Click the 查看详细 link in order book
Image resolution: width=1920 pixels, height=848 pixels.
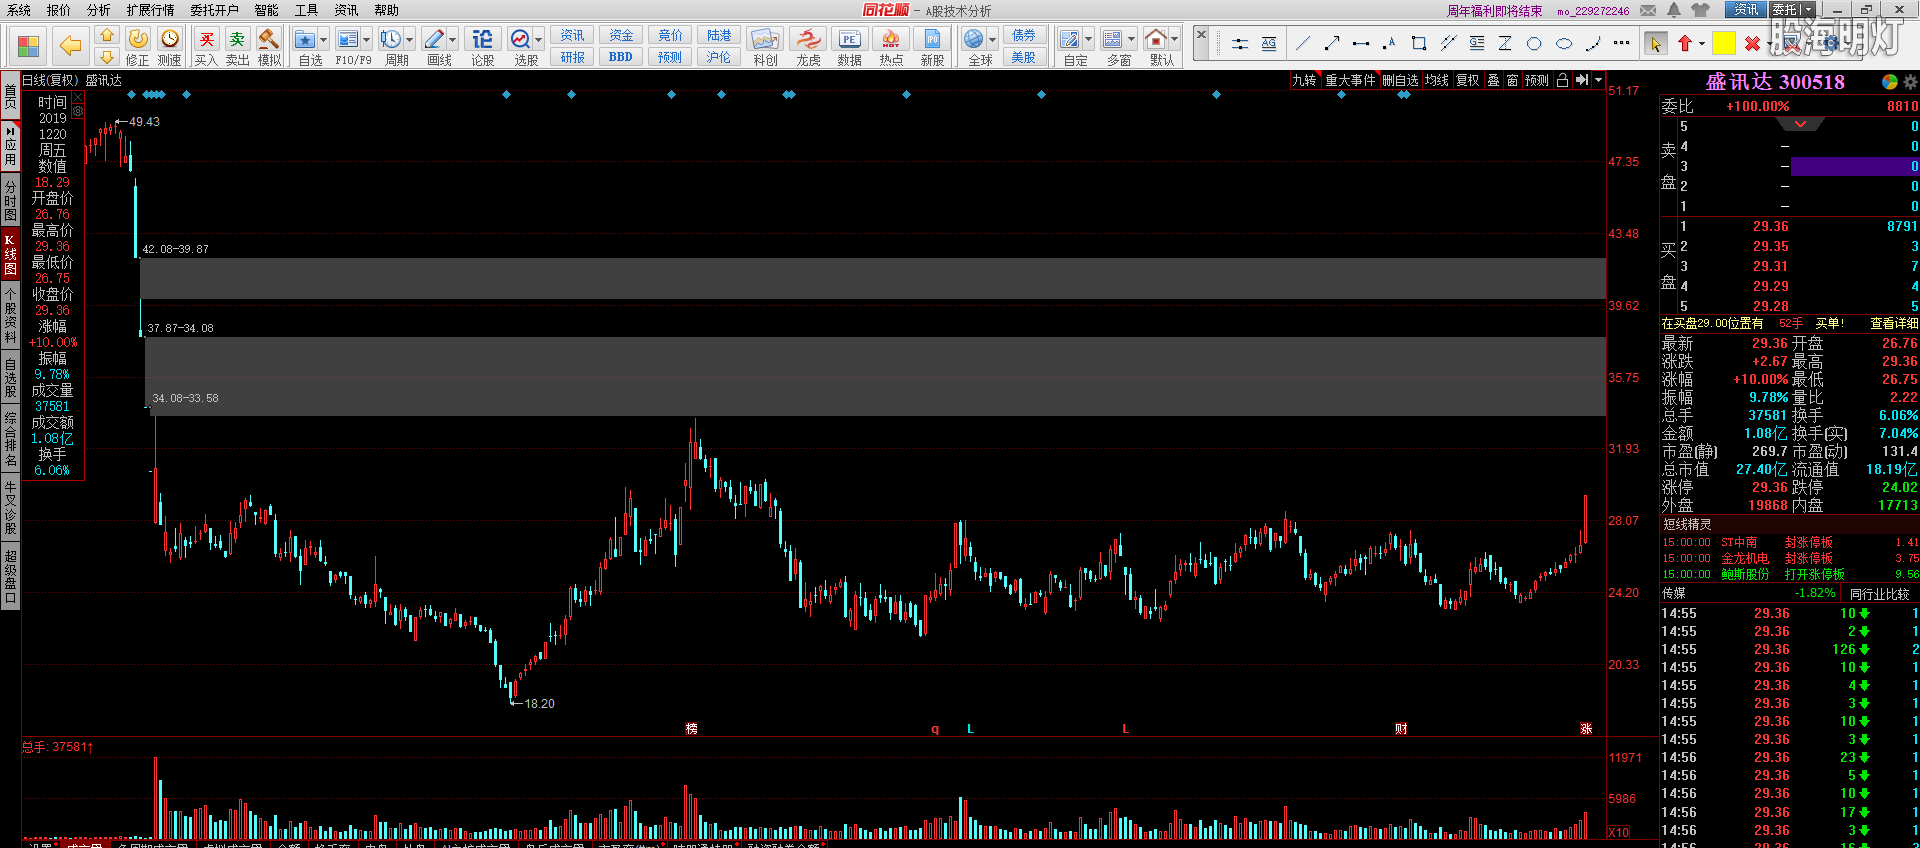coord(1893,324)
